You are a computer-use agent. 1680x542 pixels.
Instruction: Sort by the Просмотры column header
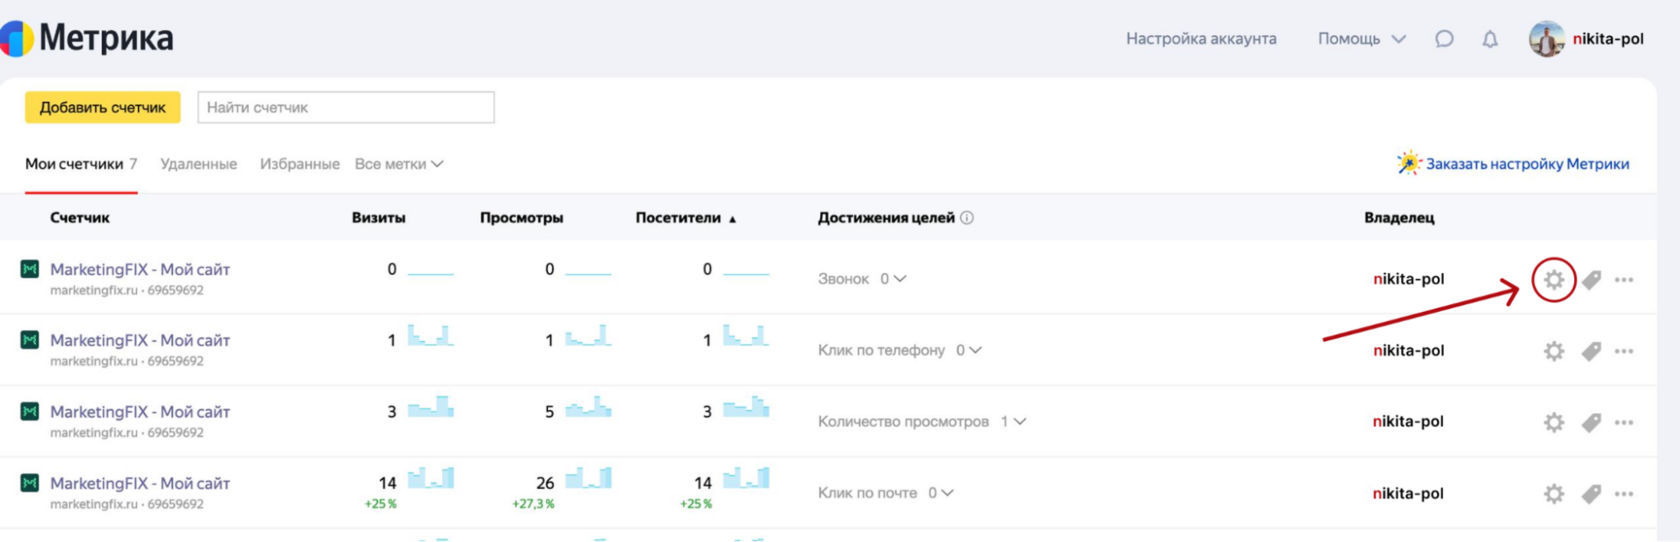click(x=522, y=218)
